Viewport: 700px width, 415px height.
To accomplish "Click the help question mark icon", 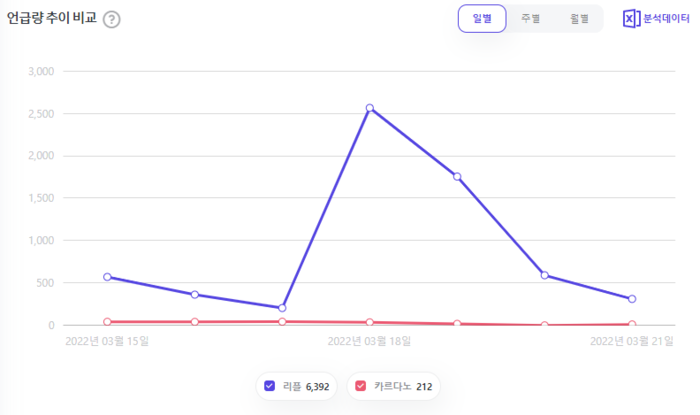I will pyautogui.click(x=111, y=20).
